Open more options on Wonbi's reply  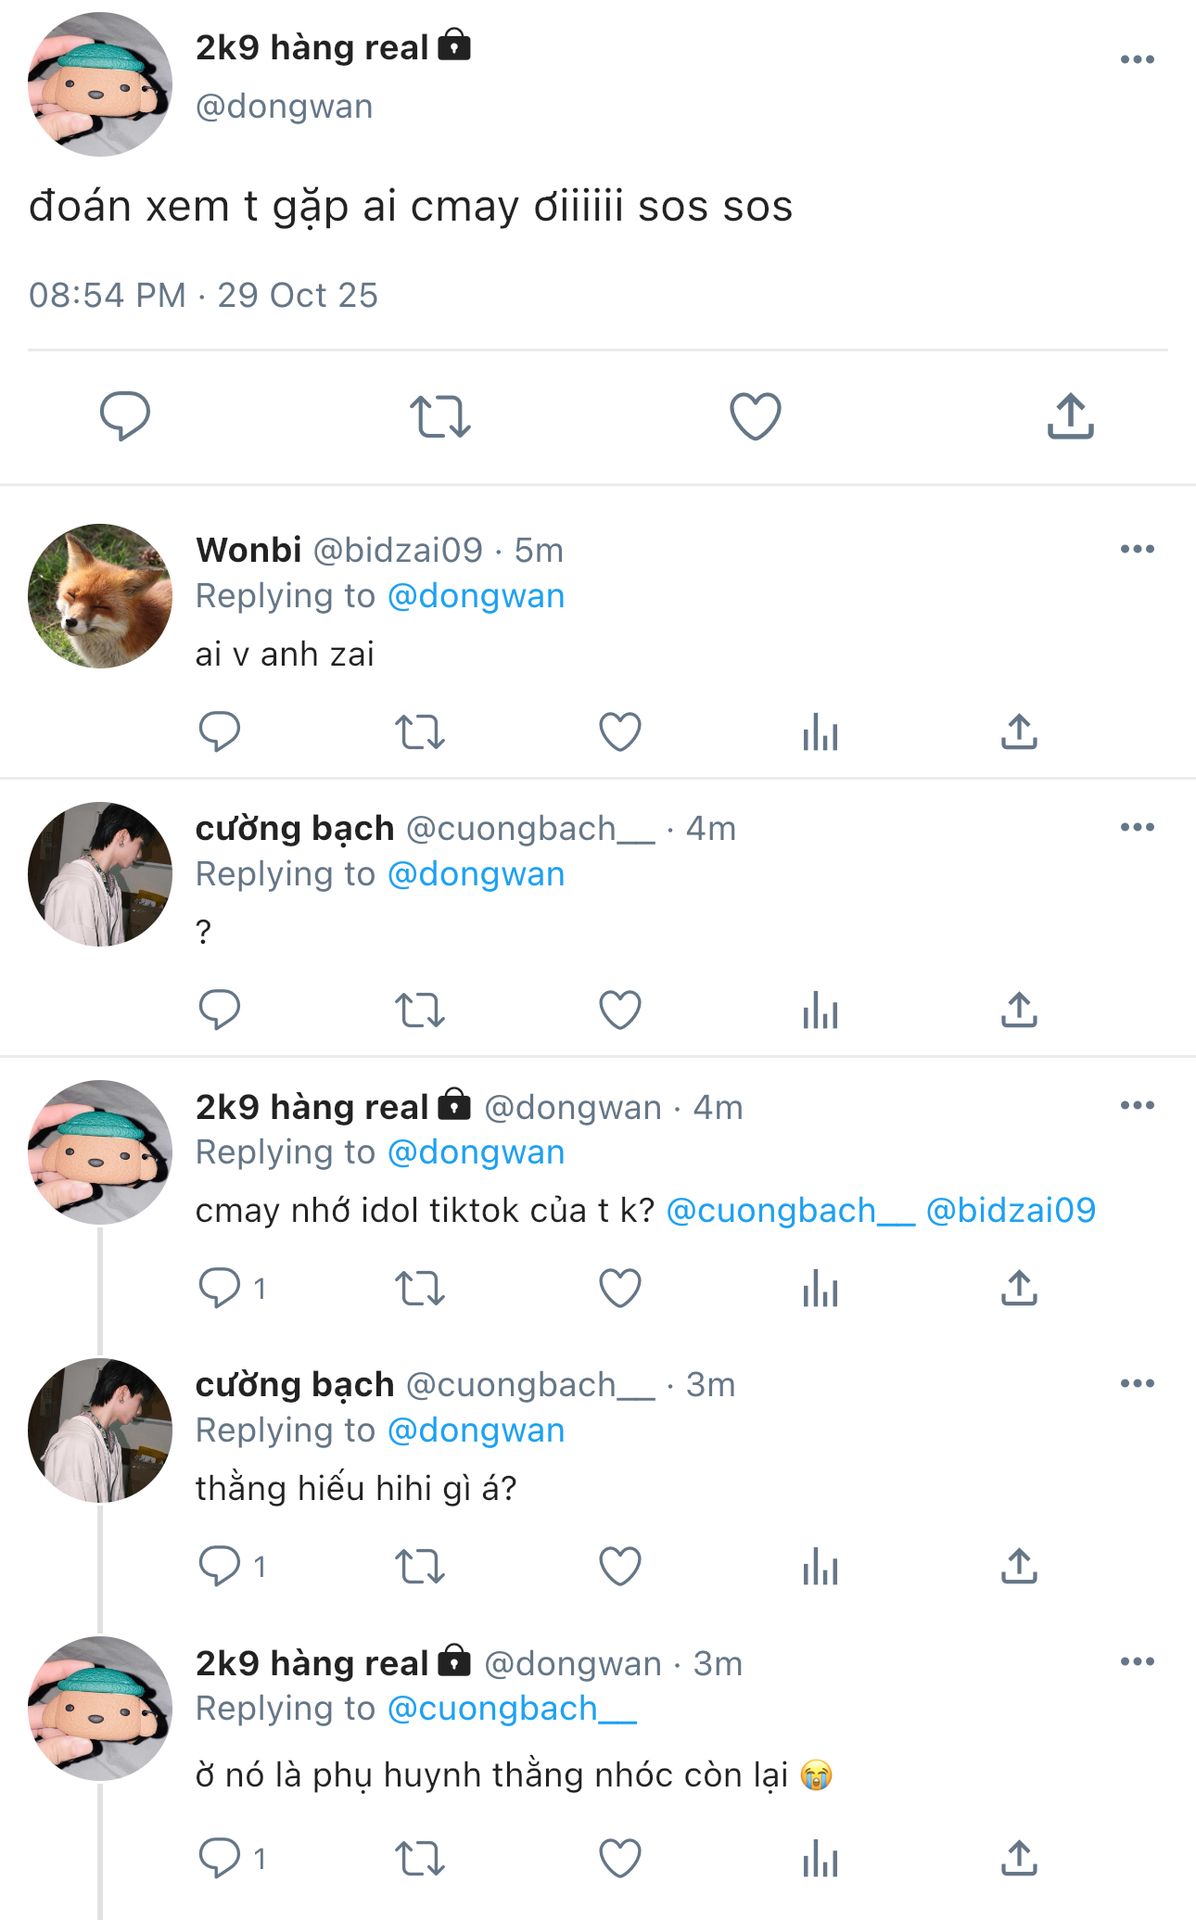point(1137,549)
